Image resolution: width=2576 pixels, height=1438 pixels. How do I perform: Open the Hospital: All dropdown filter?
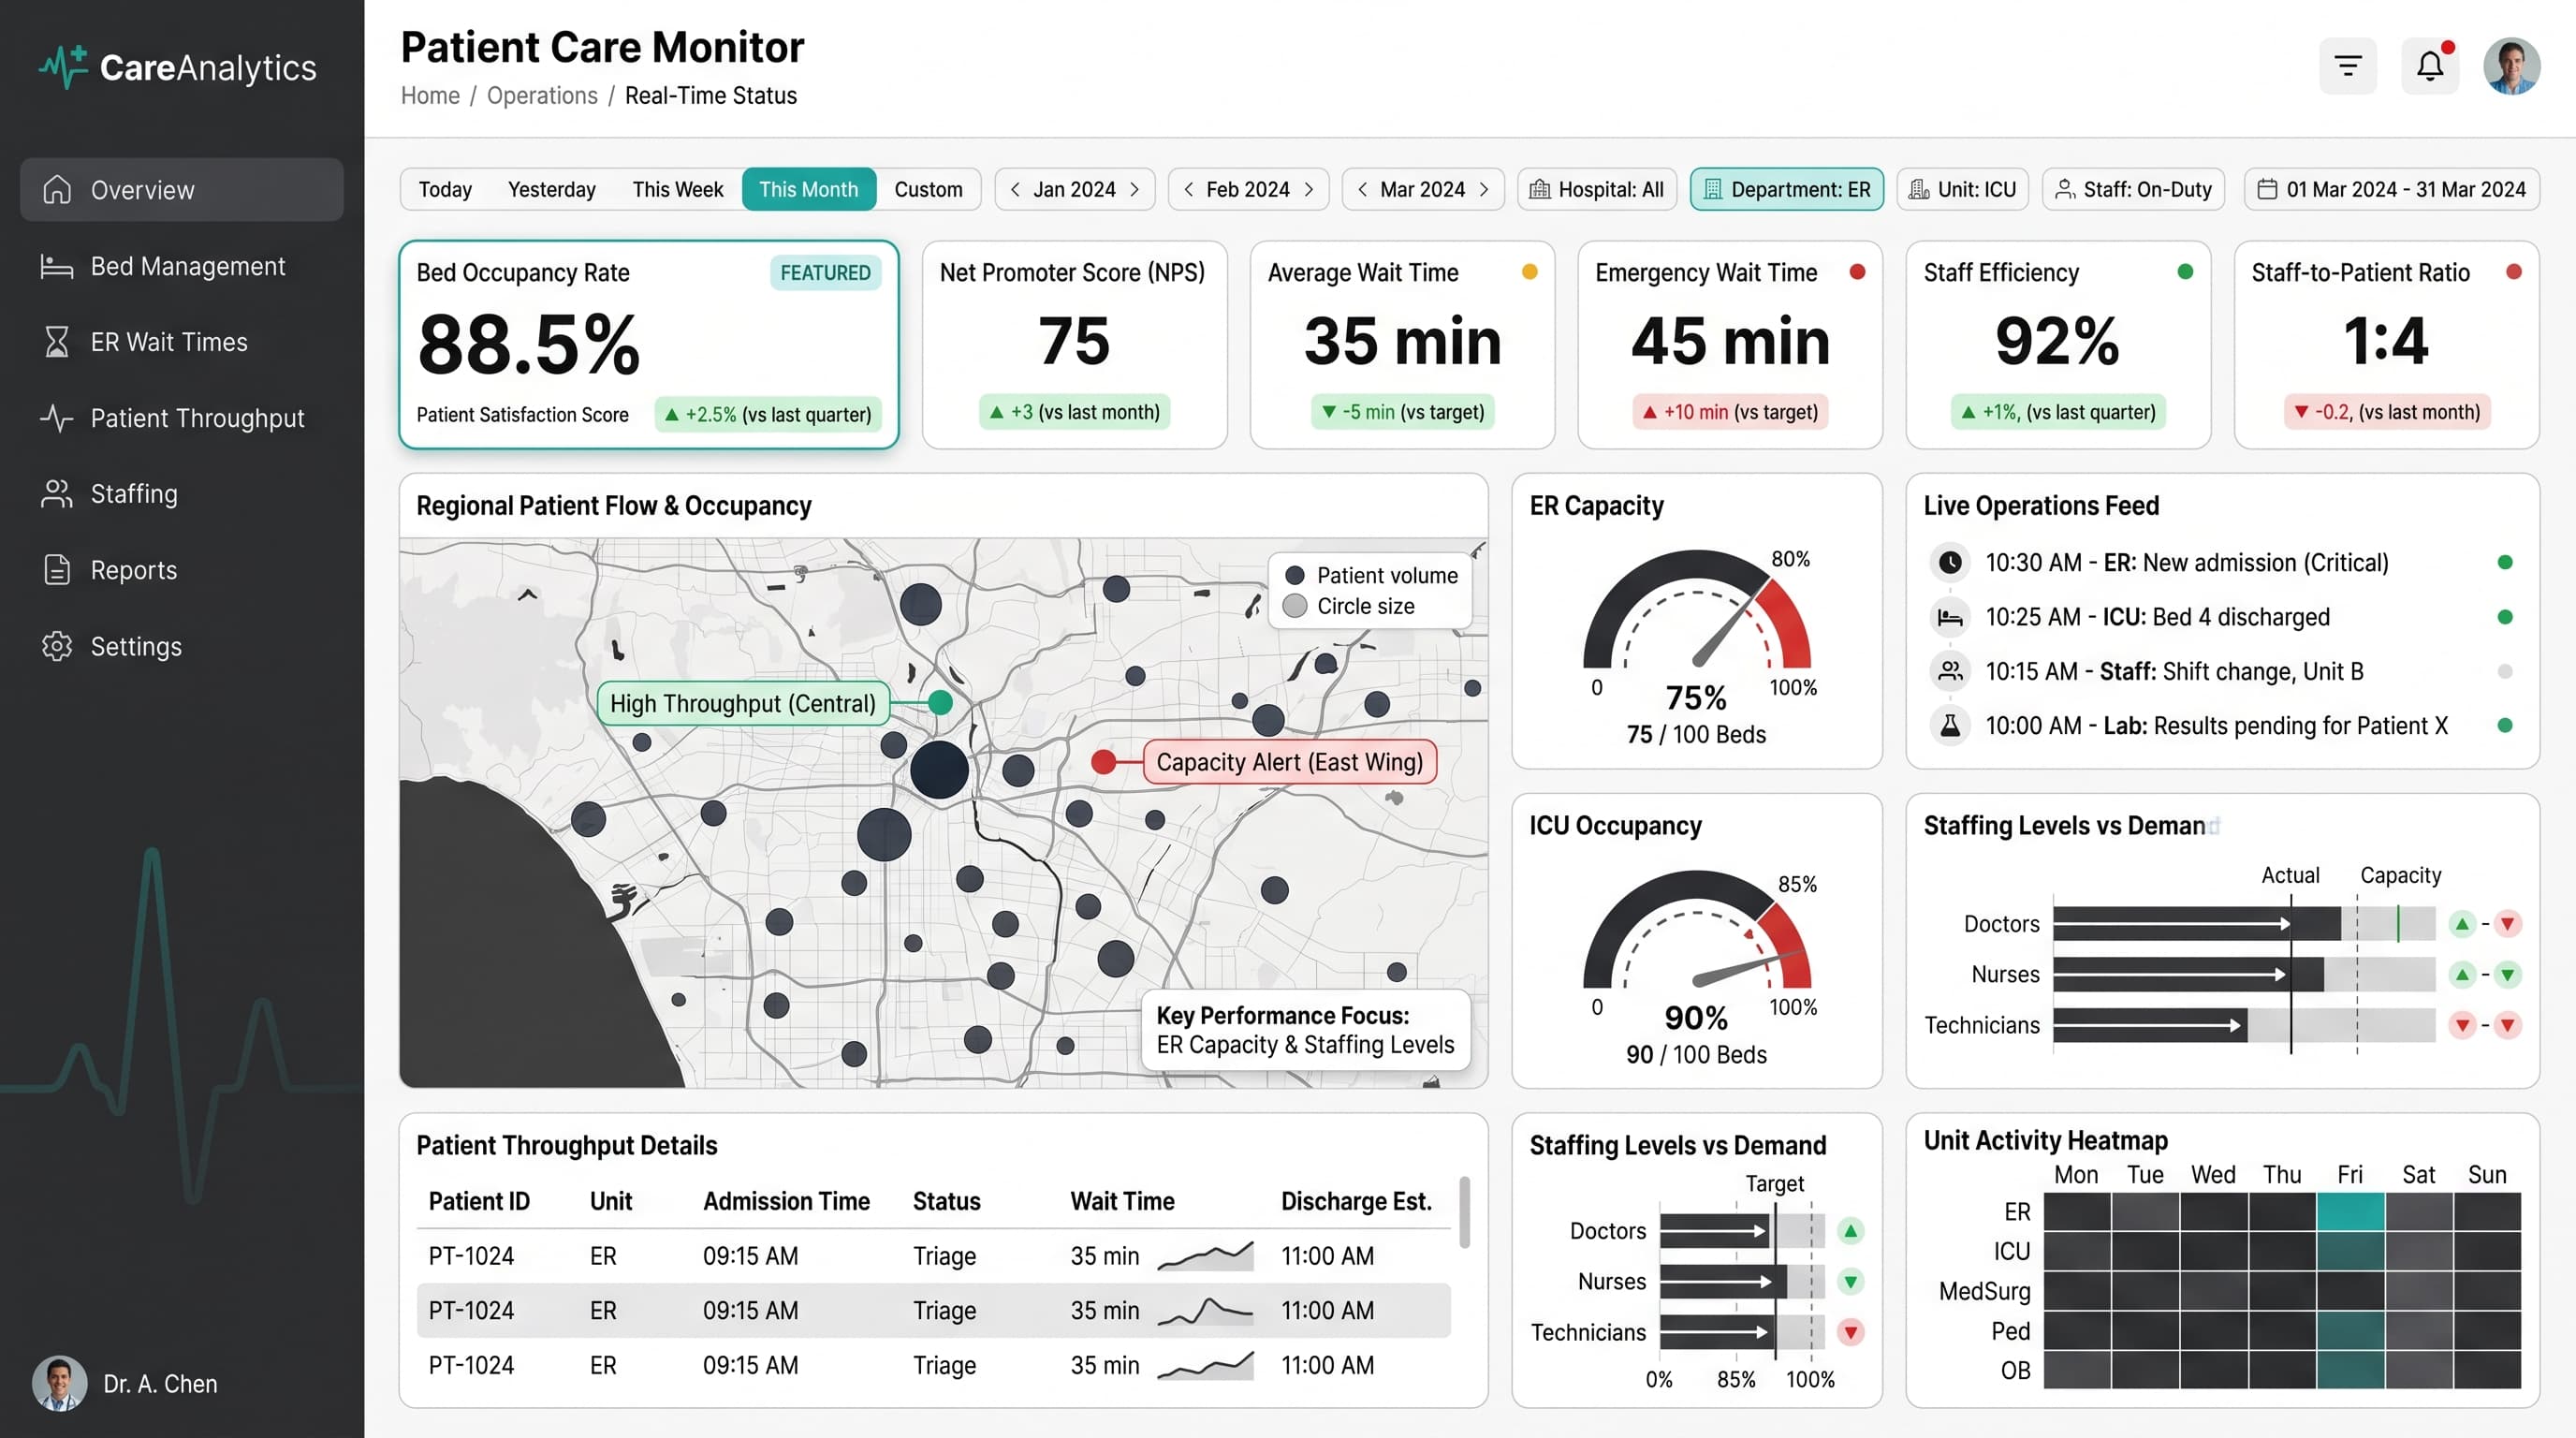click(x=1597, y=189)
